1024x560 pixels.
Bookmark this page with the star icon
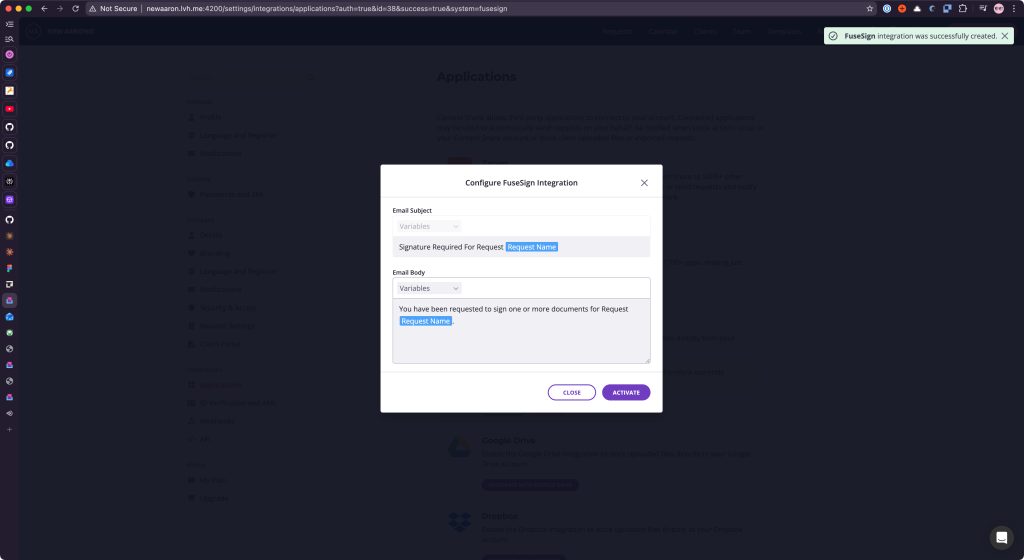point(869,8)
